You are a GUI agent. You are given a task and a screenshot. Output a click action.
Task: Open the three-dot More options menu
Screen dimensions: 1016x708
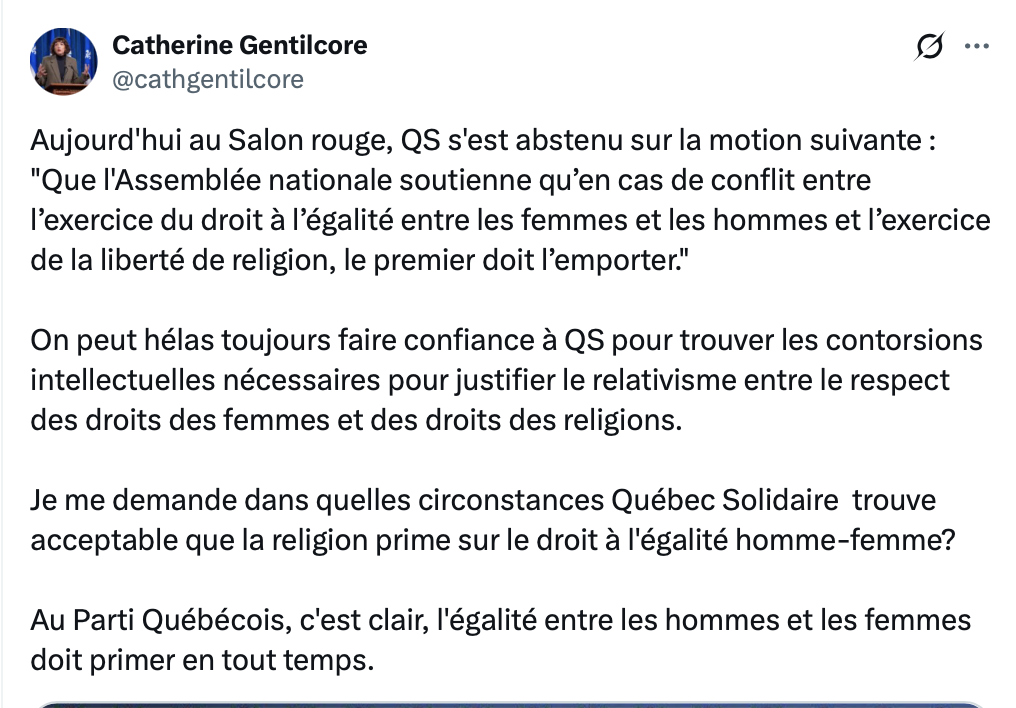click(x=976, y=46)
